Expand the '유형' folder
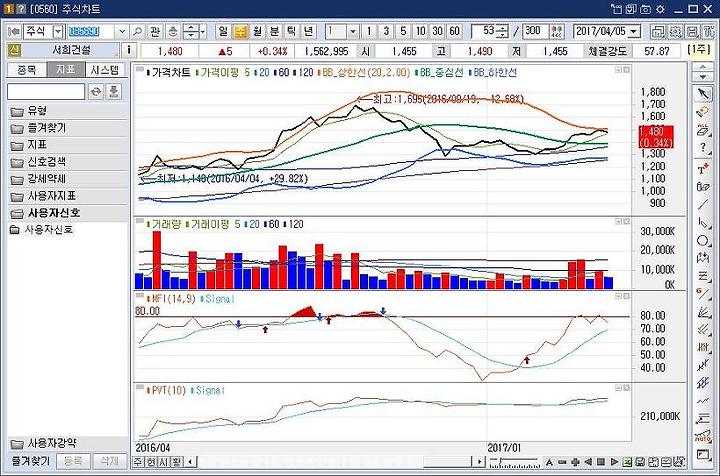720x476 pixels. pyautogui.click(x=67, y=111)
